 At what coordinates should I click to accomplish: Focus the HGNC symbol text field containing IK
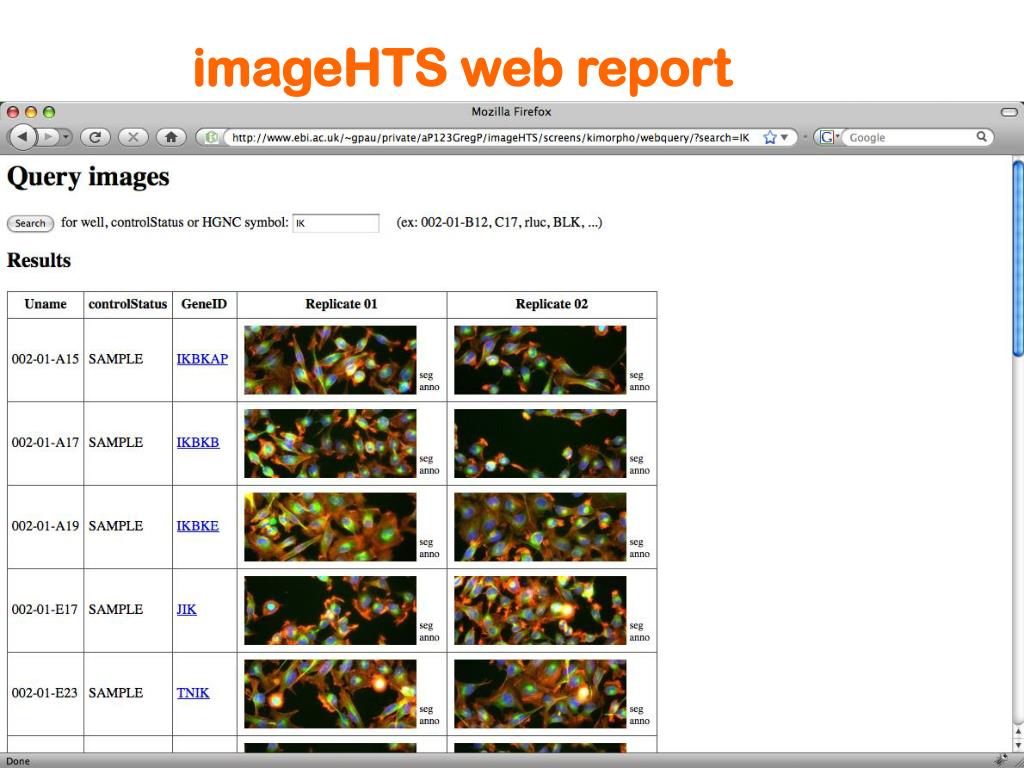[336, 223]
